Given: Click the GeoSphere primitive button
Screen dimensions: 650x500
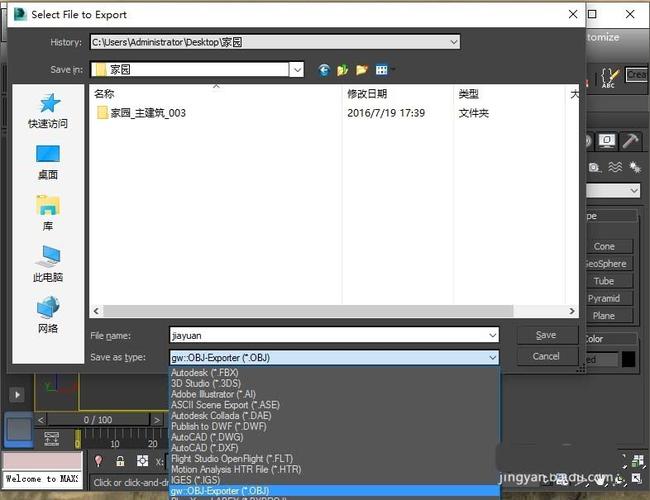Looking at the screenshot, I should [x=609, y=264].
